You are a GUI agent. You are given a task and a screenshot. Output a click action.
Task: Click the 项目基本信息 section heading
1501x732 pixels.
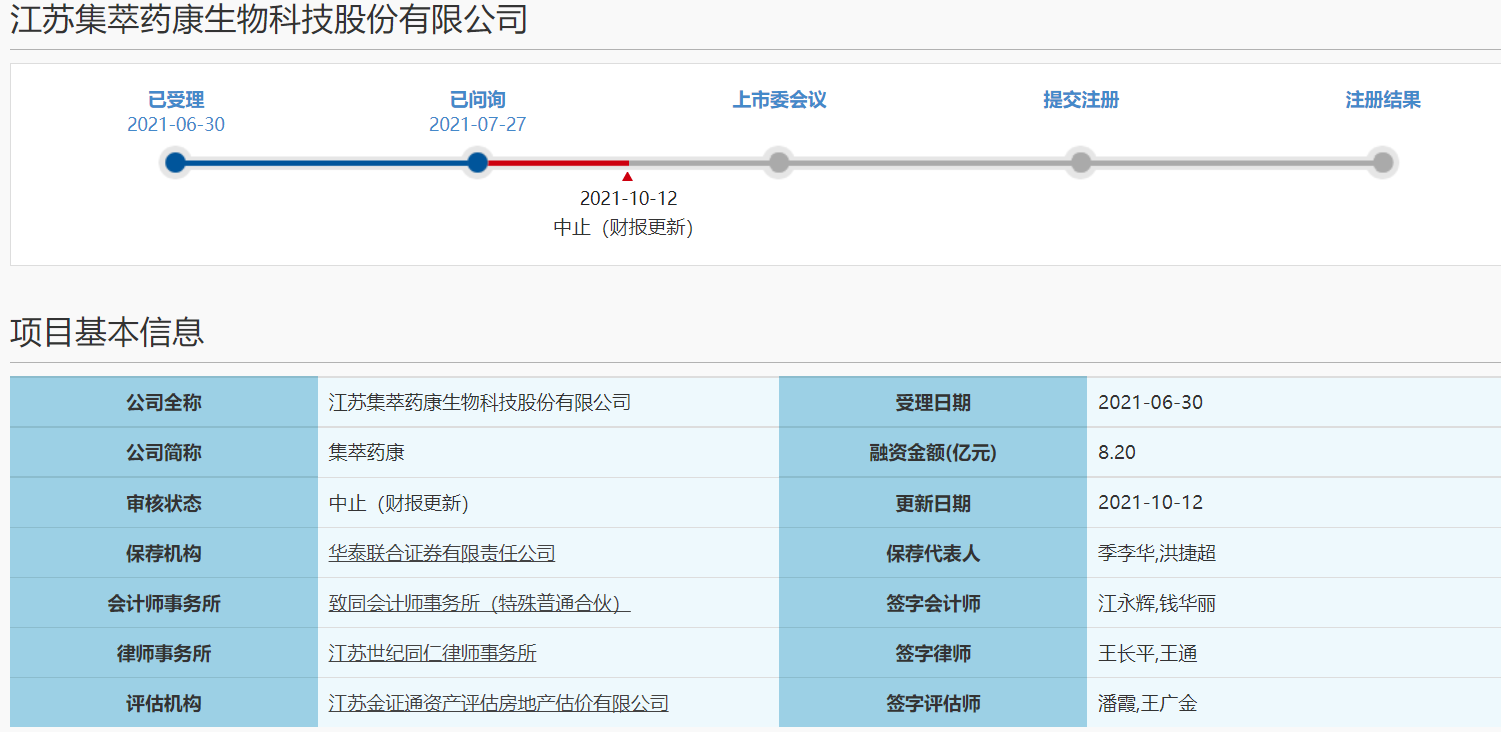coord(107,332)
